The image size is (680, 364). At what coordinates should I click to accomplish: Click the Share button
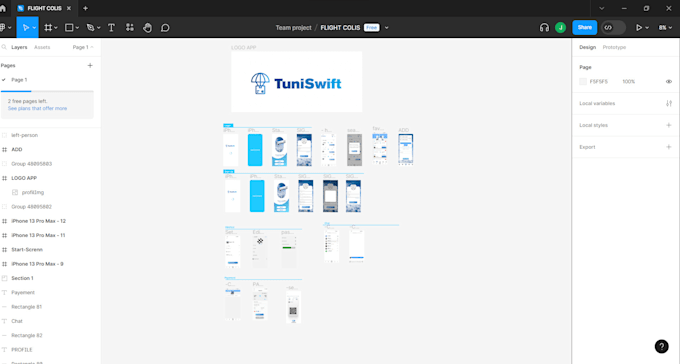[x=585, y=28]
